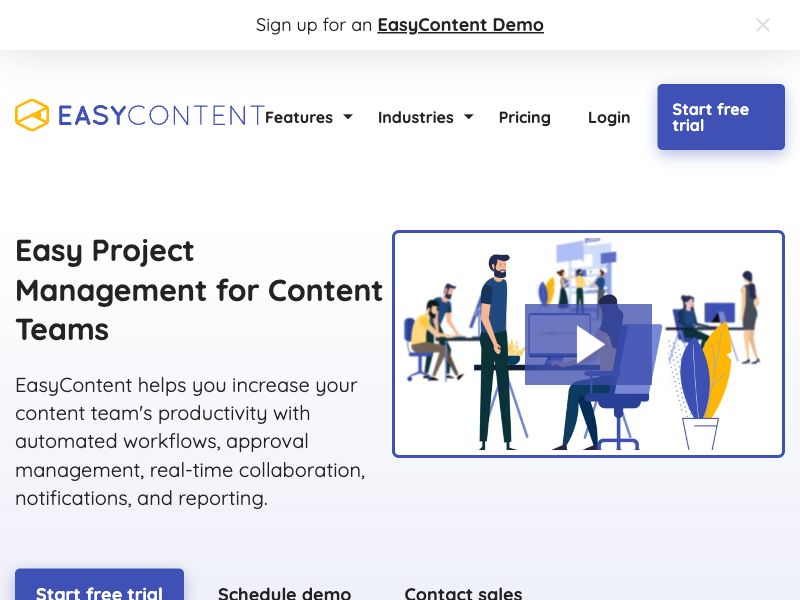The image size is (800, 600).
Task: Play the intro video
Action: (588, 344)
